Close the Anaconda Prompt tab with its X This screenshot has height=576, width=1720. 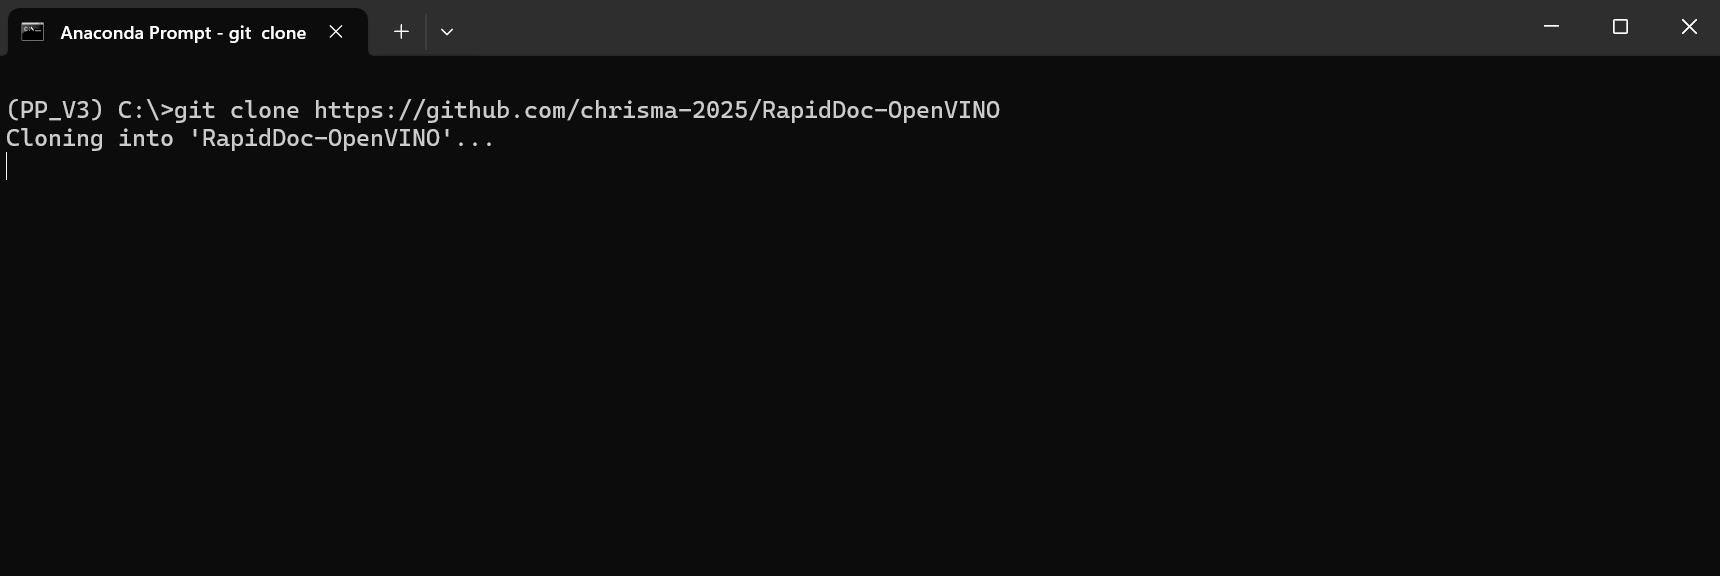point(335,31)
